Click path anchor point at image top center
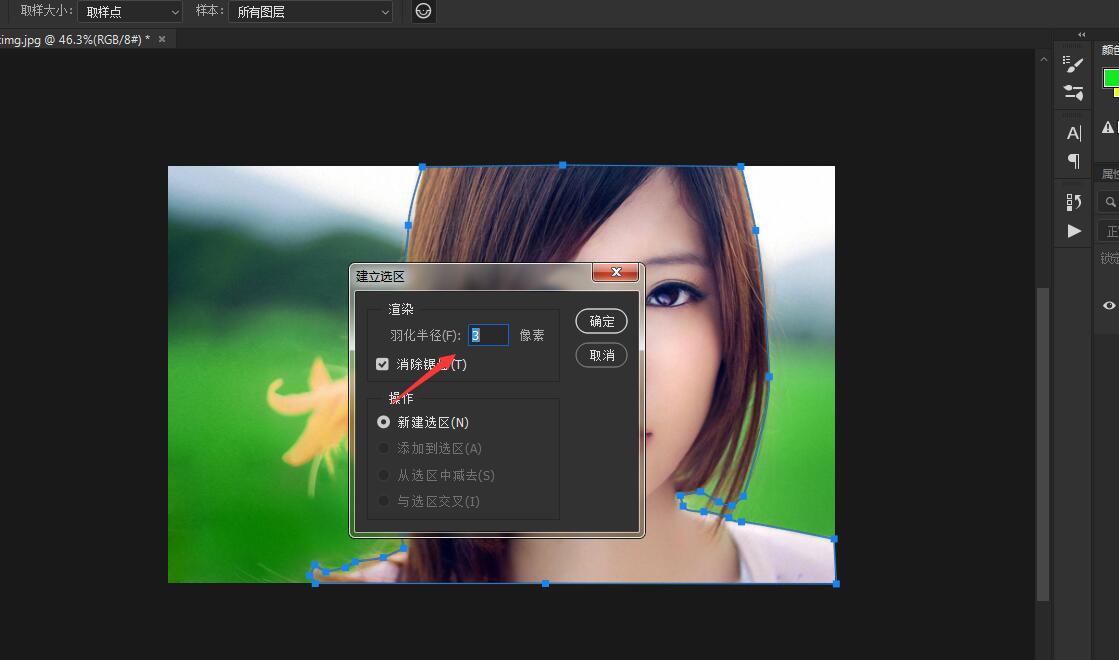This screenshot has height=660, width=1119. (562, 165)
